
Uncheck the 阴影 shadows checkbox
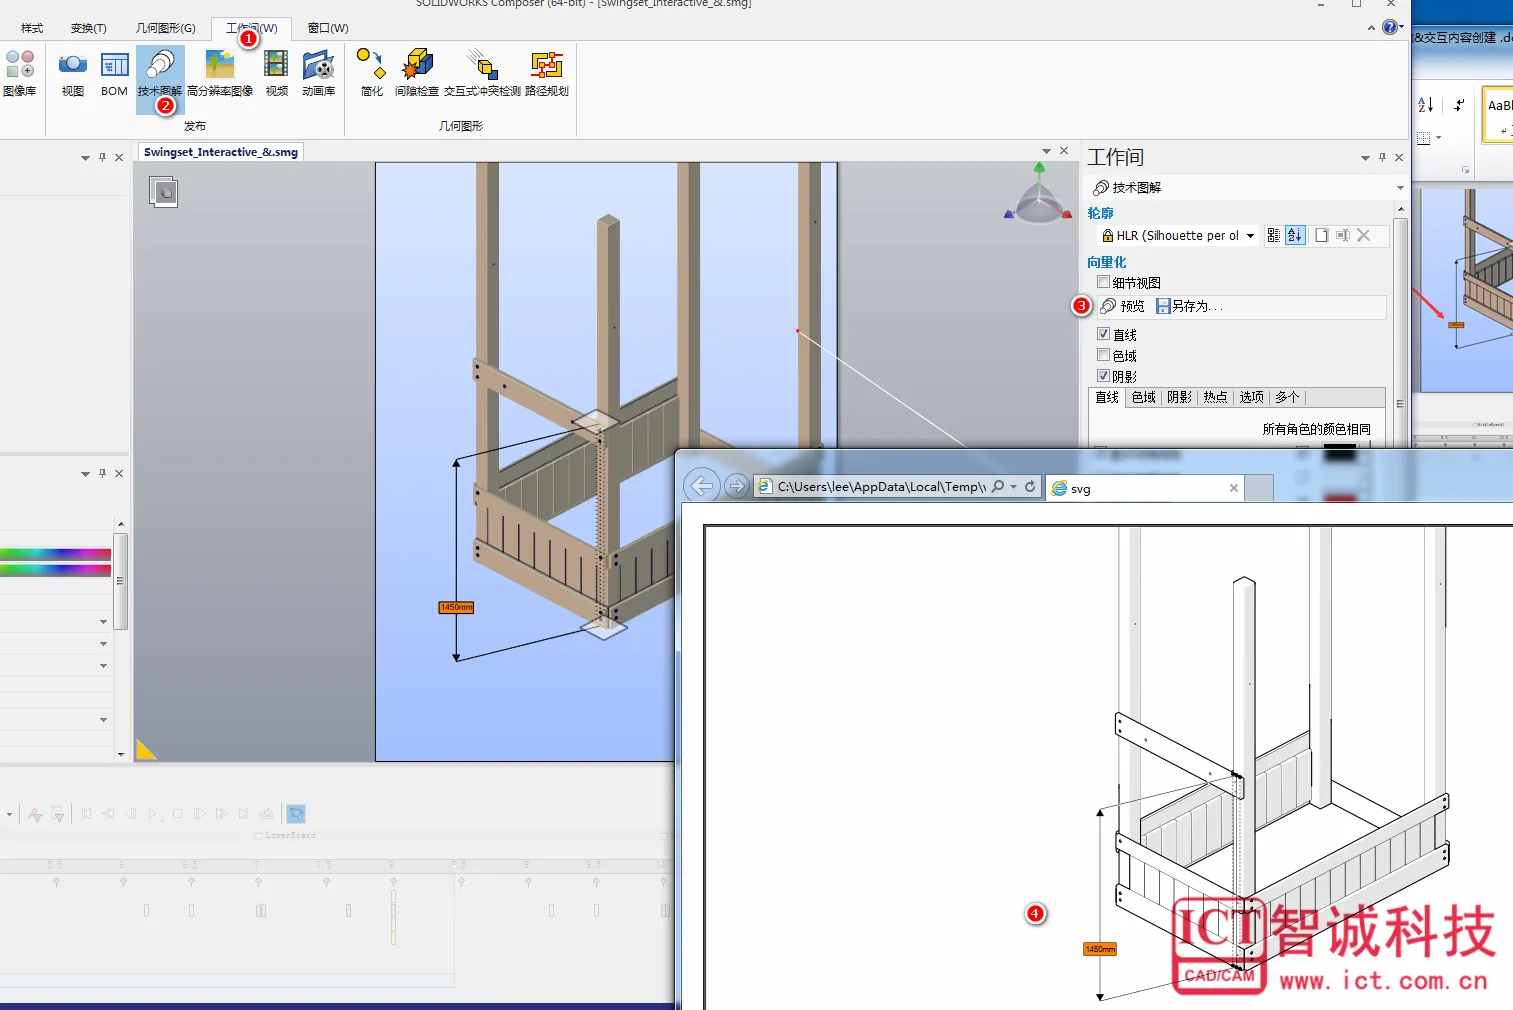click(x=1103, y=376)
